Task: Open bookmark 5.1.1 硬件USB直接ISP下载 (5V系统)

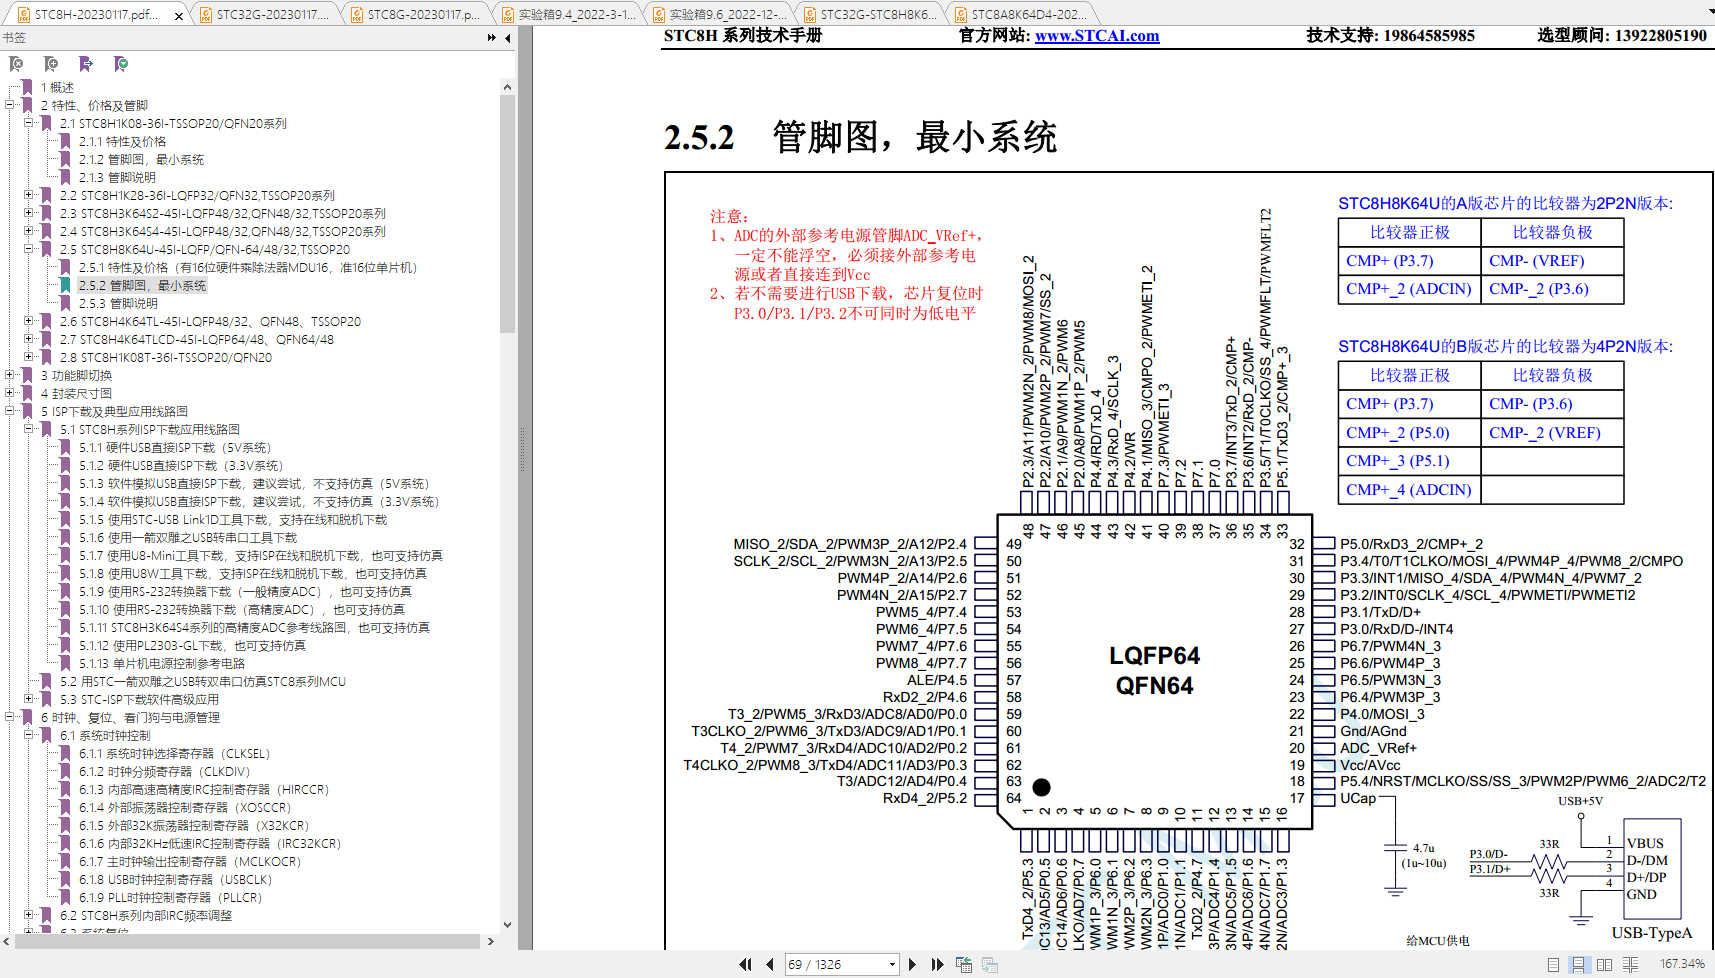Action: [175, 447]
